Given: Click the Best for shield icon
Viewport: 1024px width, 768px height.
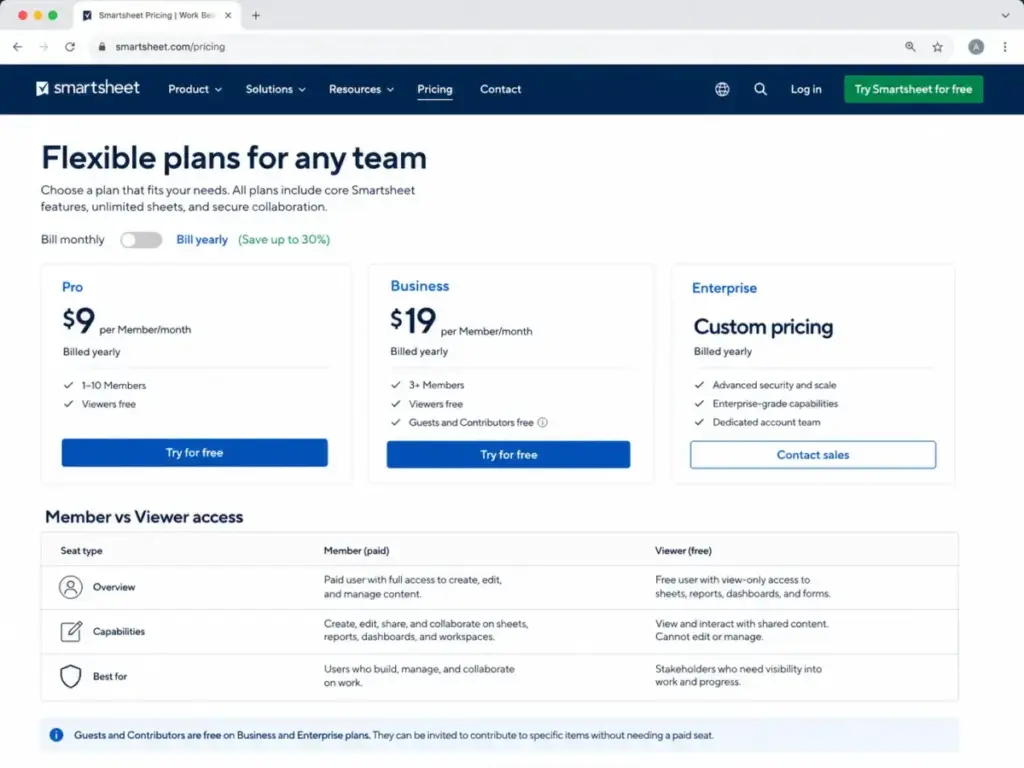Looking at the screenshot, I should click(x=71, y=677).
